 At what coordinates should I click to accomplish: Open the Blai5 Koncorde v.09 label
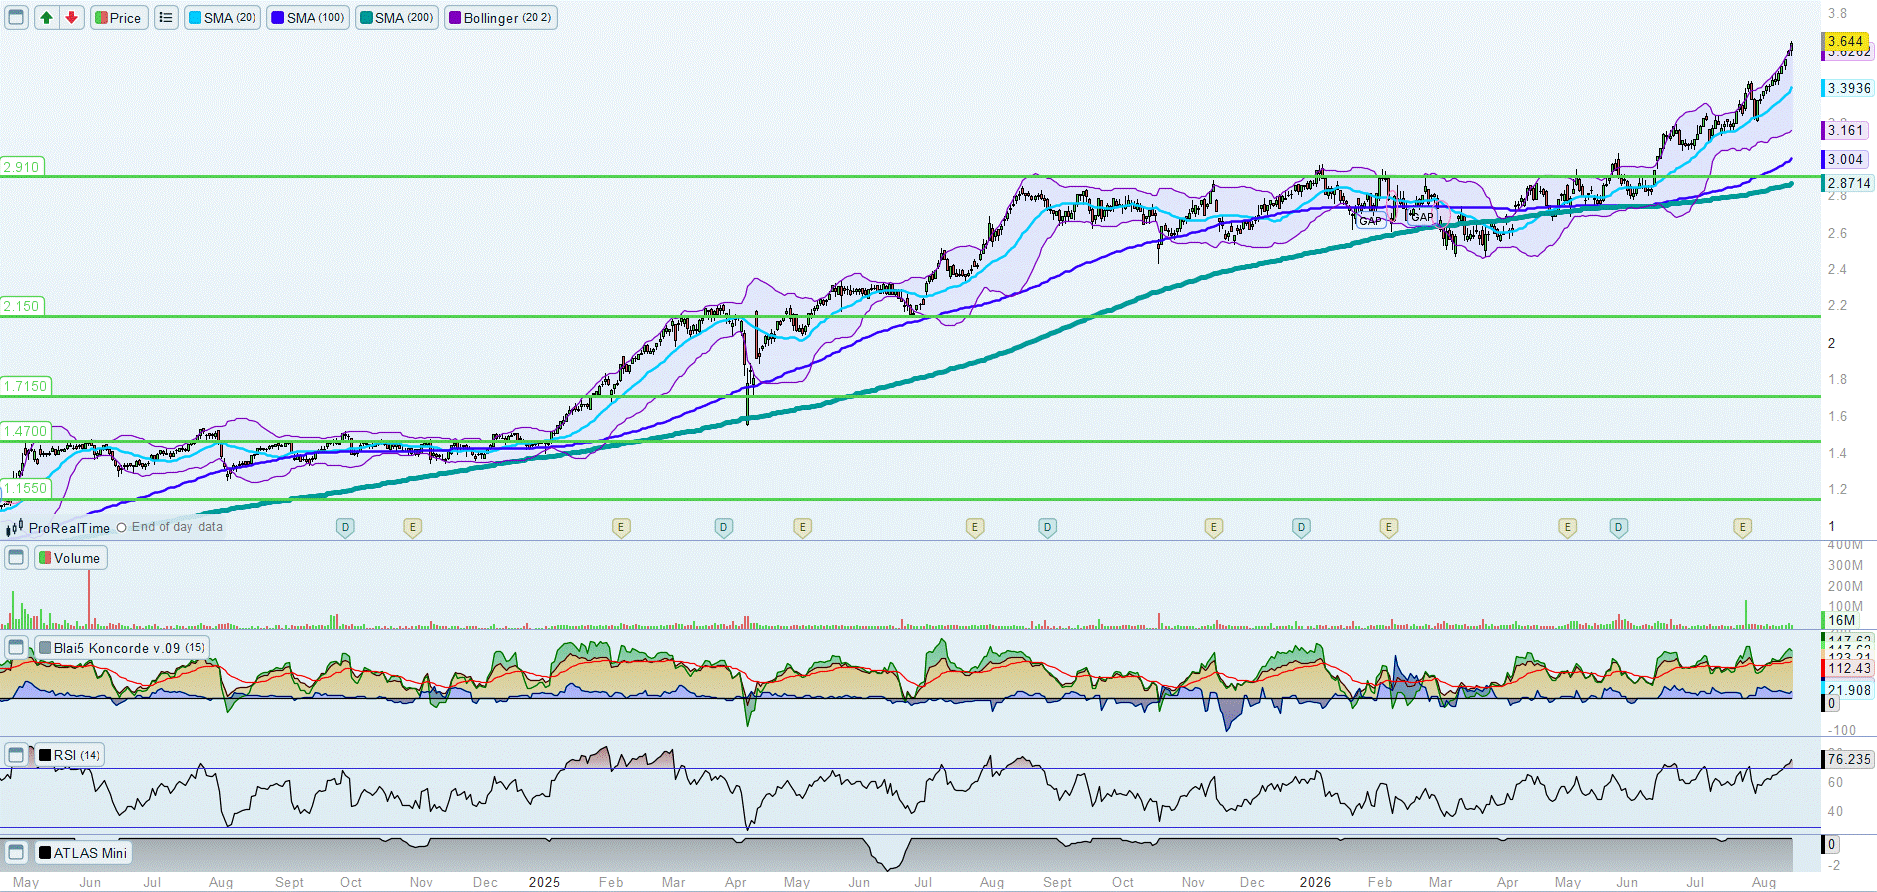click(x=122, y=648)
